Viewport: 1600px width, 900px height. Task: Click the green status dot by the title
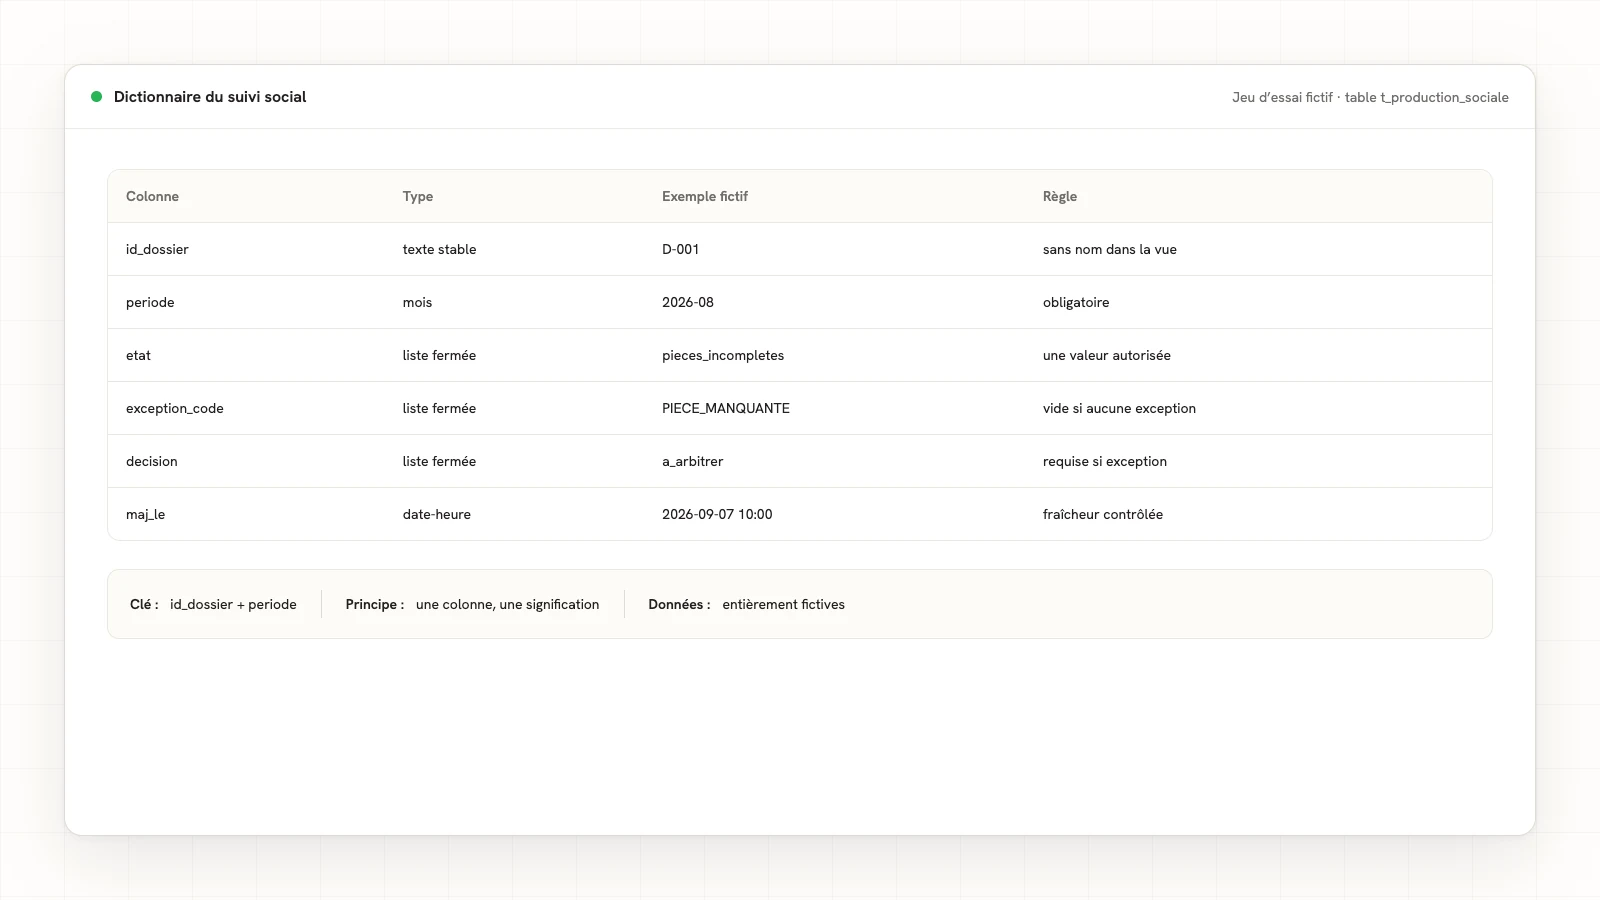[x=97, y=97]
